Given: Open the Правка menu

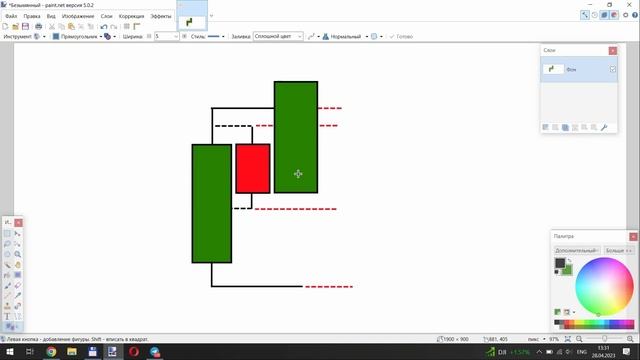Looking at the screenshot, I should click(x=31, y=16).
